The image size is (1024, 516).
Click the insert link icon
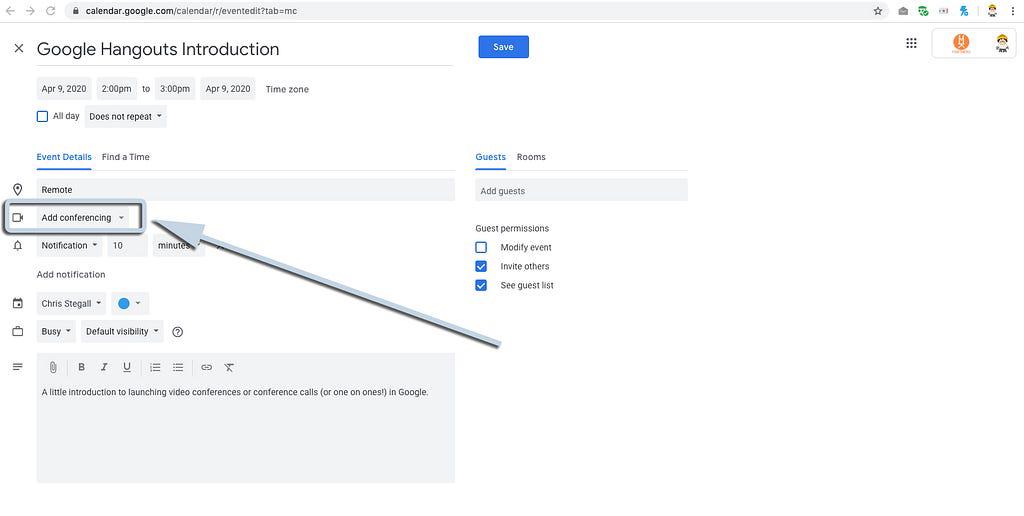click(206, 367)
